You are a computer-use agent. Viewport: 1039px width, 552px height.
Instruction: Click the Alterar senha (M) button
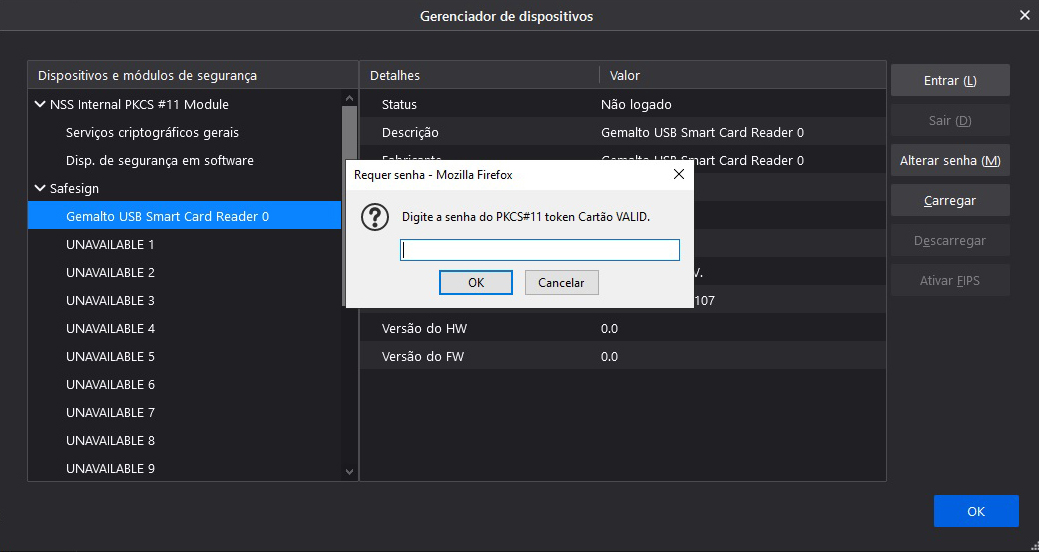pos(949,161)
